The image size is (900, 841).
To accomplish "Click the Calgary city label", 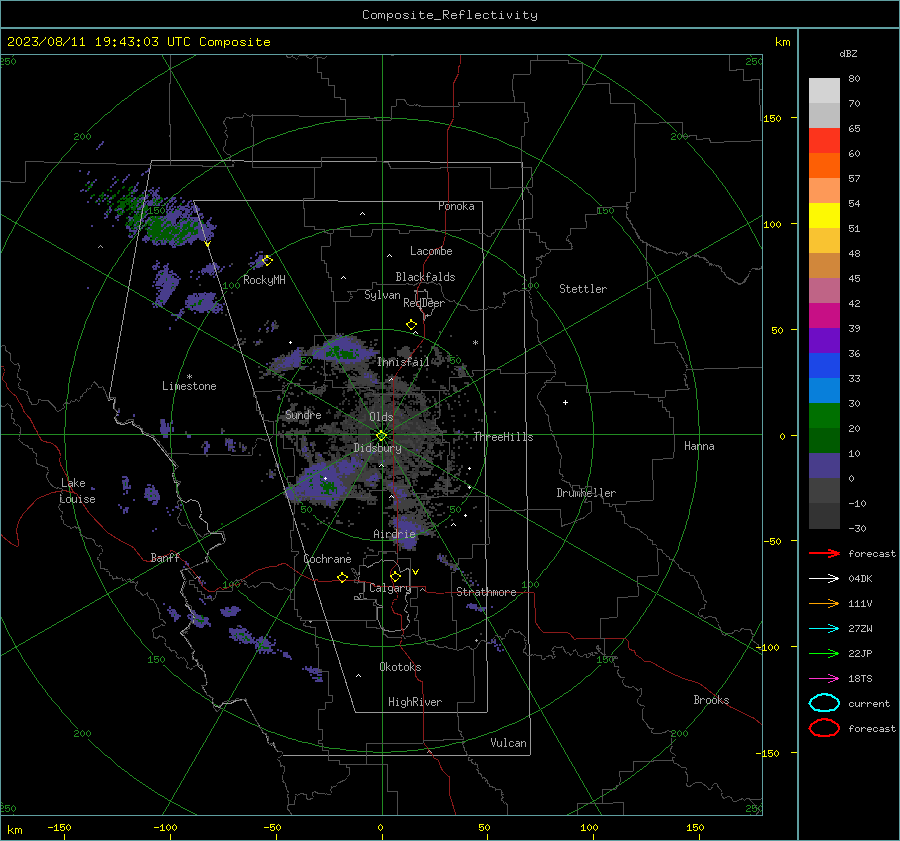I will [390, 588].
